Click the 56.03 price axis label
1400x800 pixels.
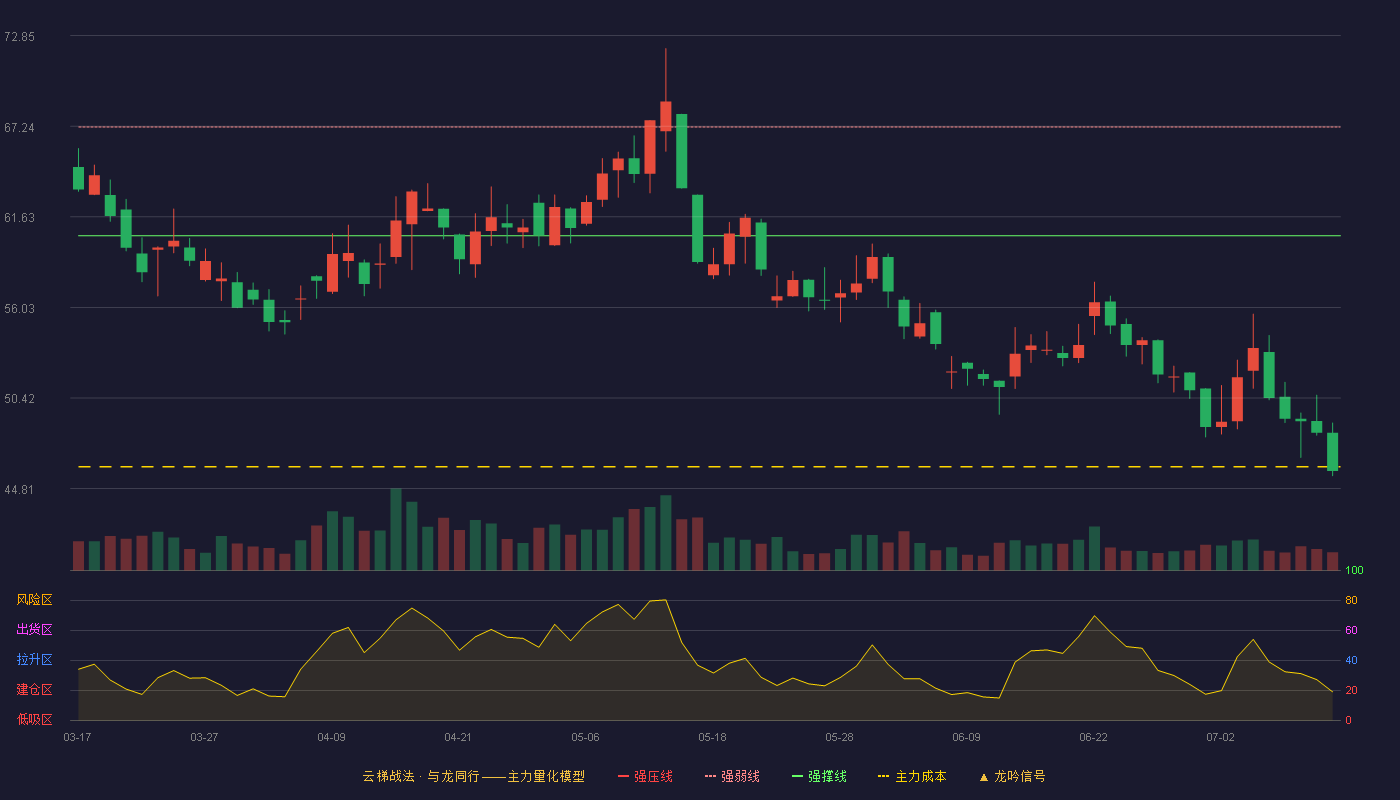[19, 309]
